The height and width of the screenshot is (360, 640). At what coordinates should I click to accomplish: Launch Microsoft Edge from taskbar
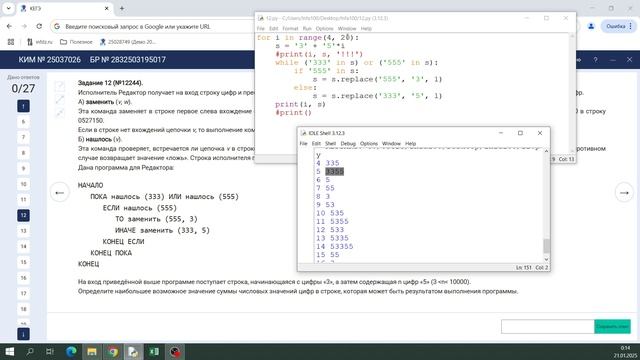[x=71, y=351]
